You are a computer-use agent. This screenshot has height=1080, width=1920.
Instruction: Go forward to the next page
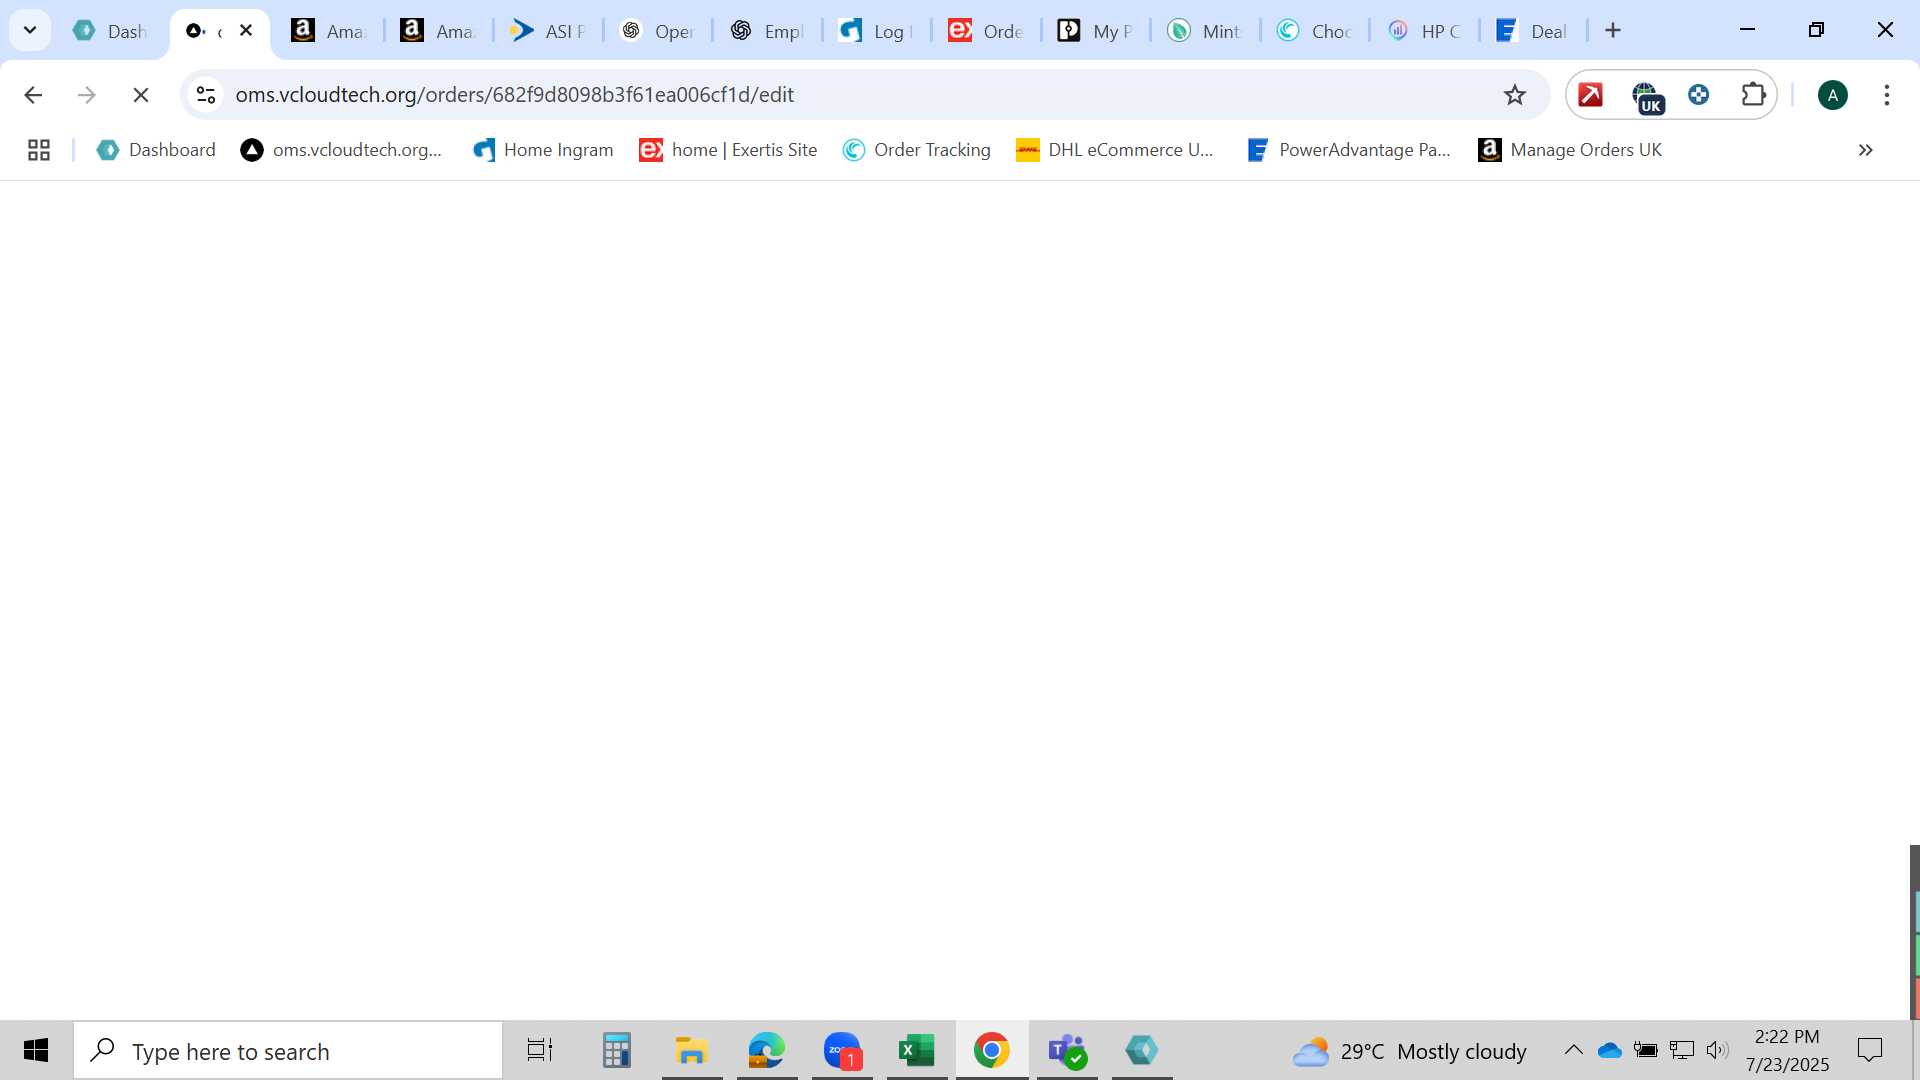pos(87,95)
